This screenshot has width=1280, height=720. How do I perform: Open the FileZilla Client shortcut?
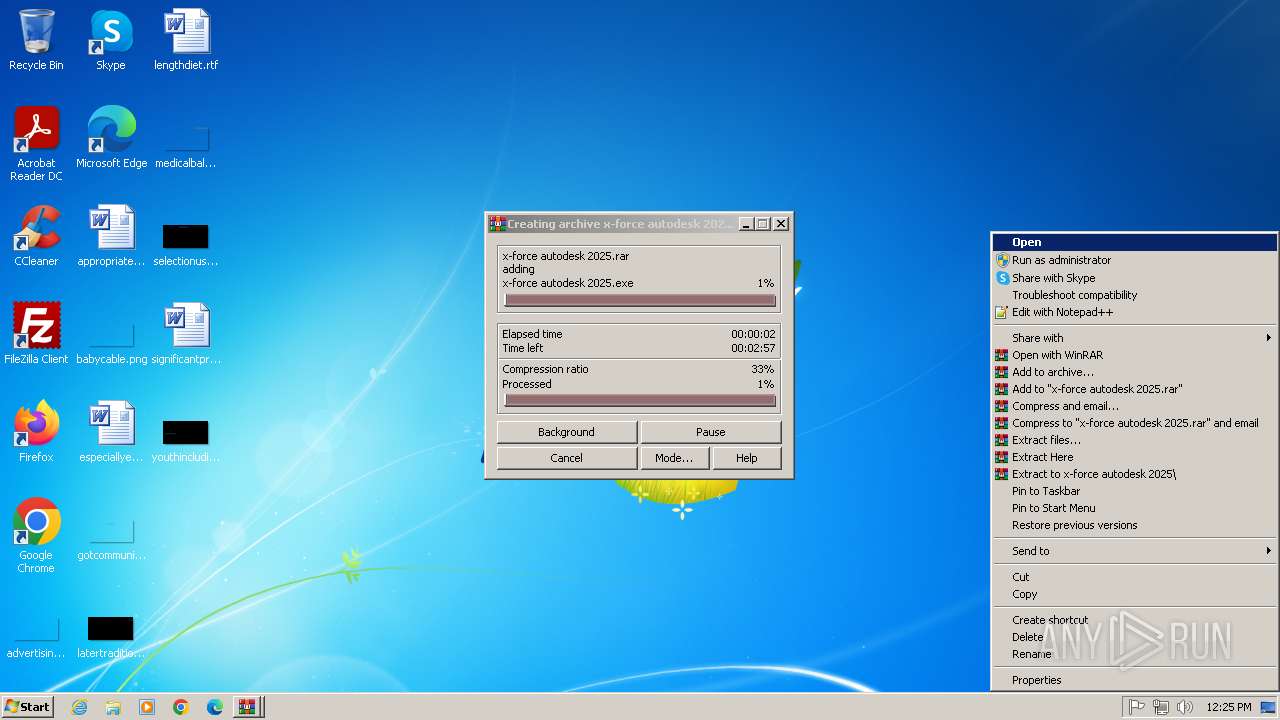click(x=36, y=334)
